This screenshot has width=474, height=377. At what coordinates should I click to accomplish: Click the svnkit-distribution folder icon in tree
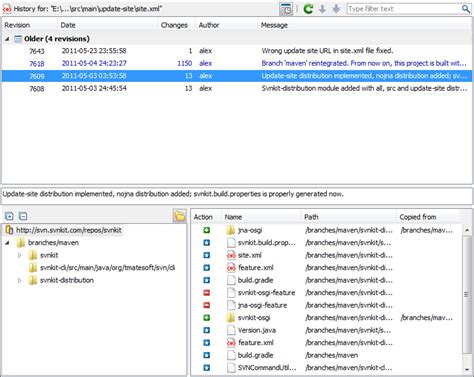[33, 280]
